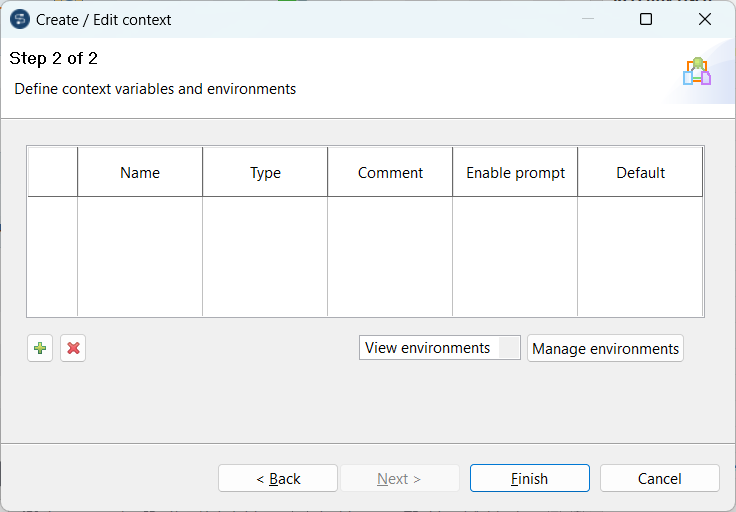Select the Default column header
The width and height of the screenshot is (736, 512).
pos(640,172)
